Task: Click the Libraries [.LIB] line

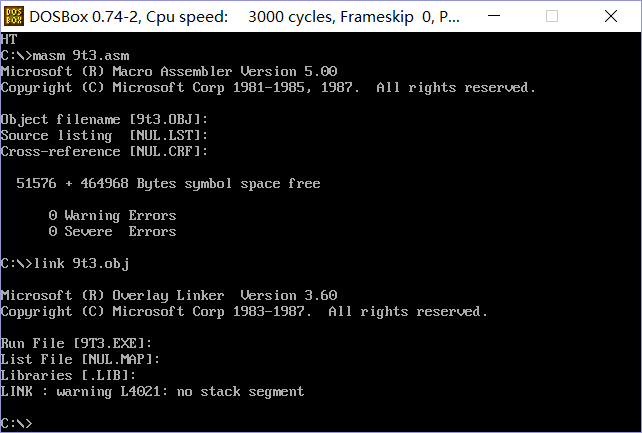Action: (x=68, y=376)
